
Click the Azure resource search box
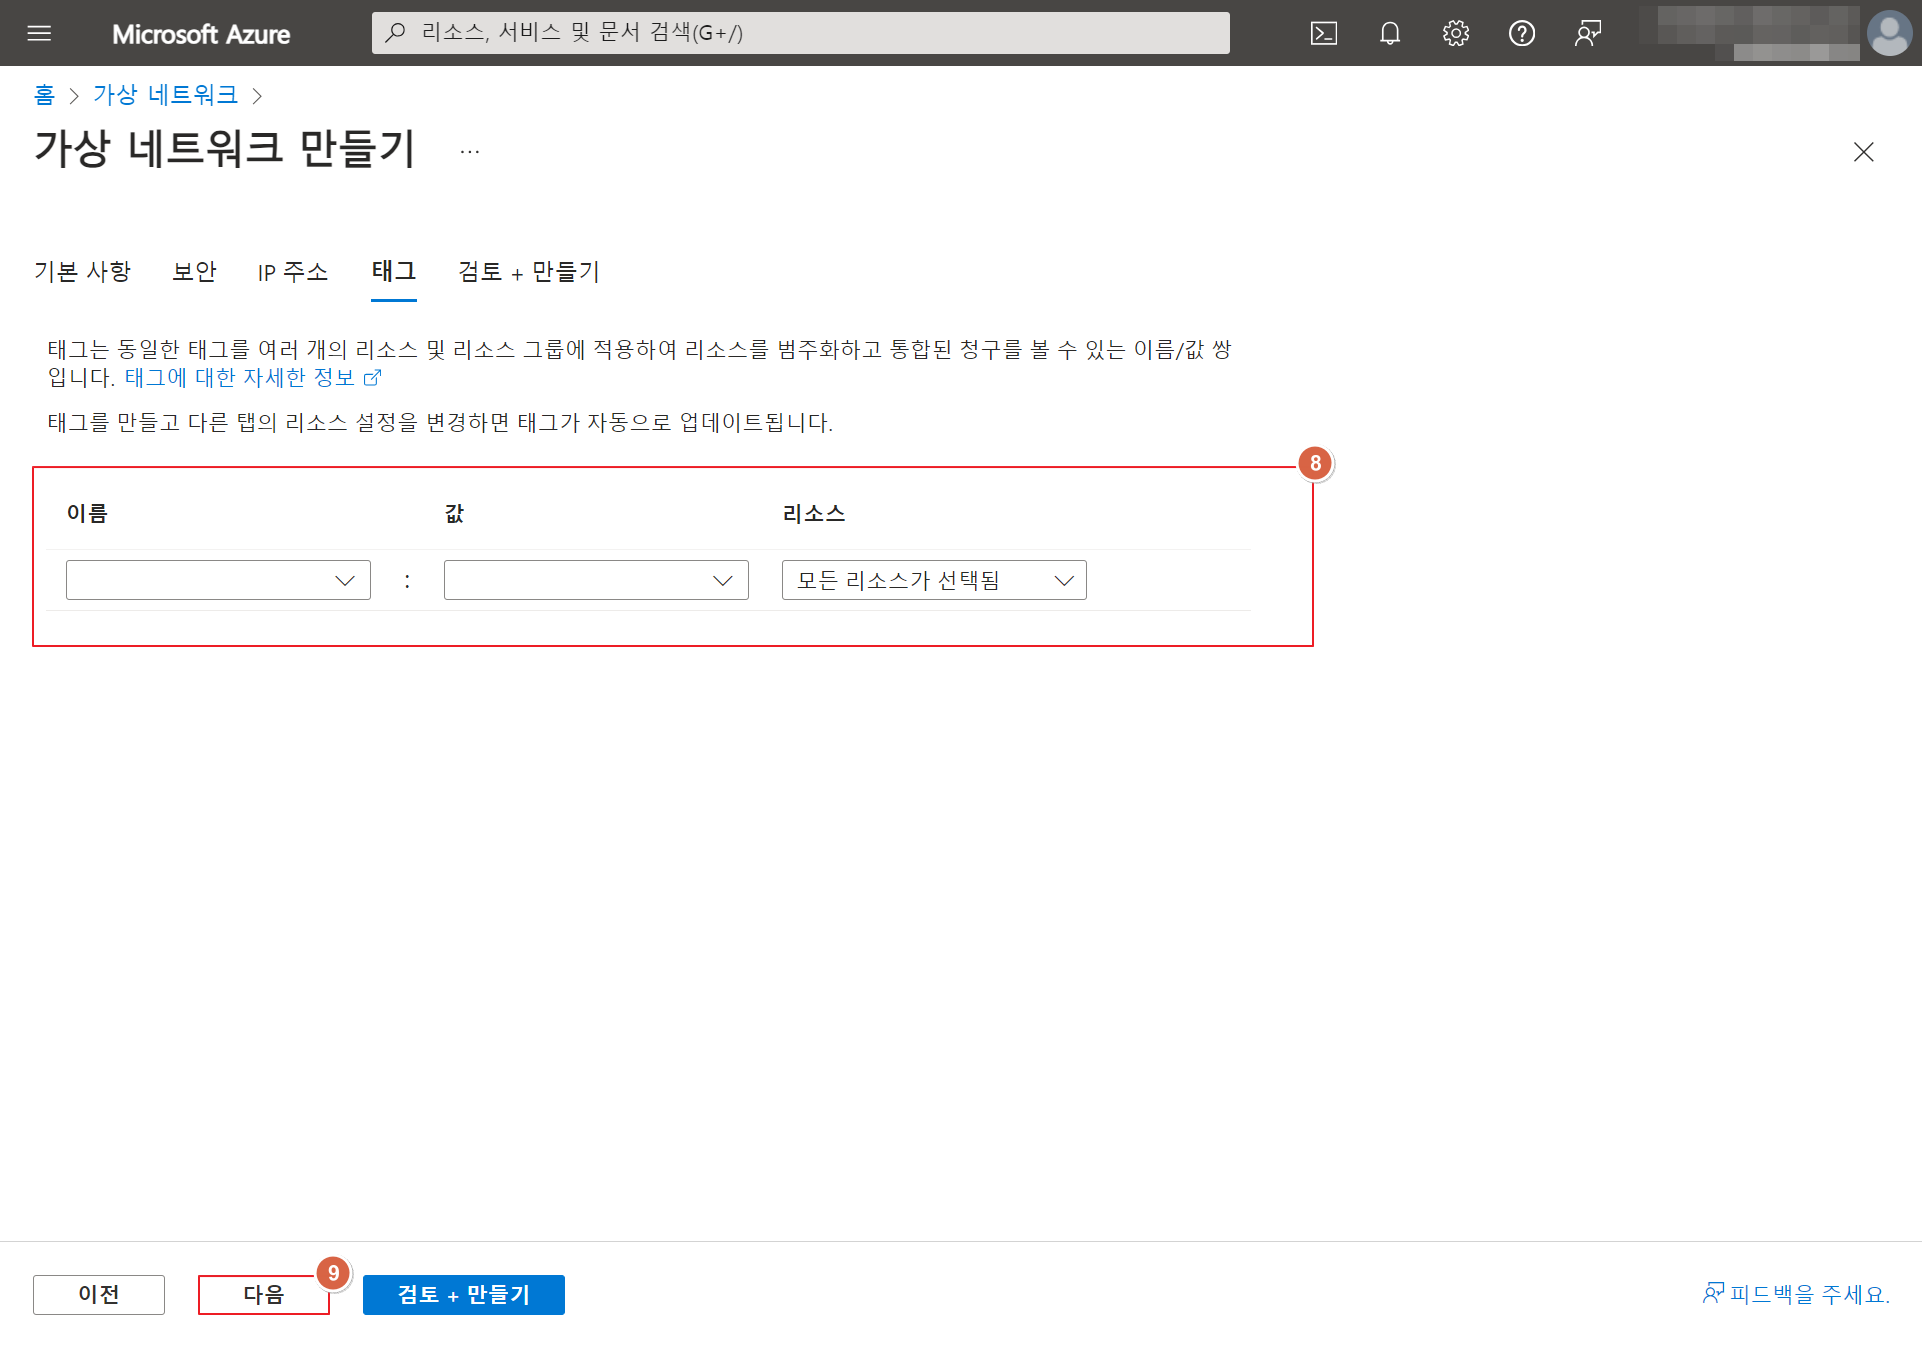point(800,33)
